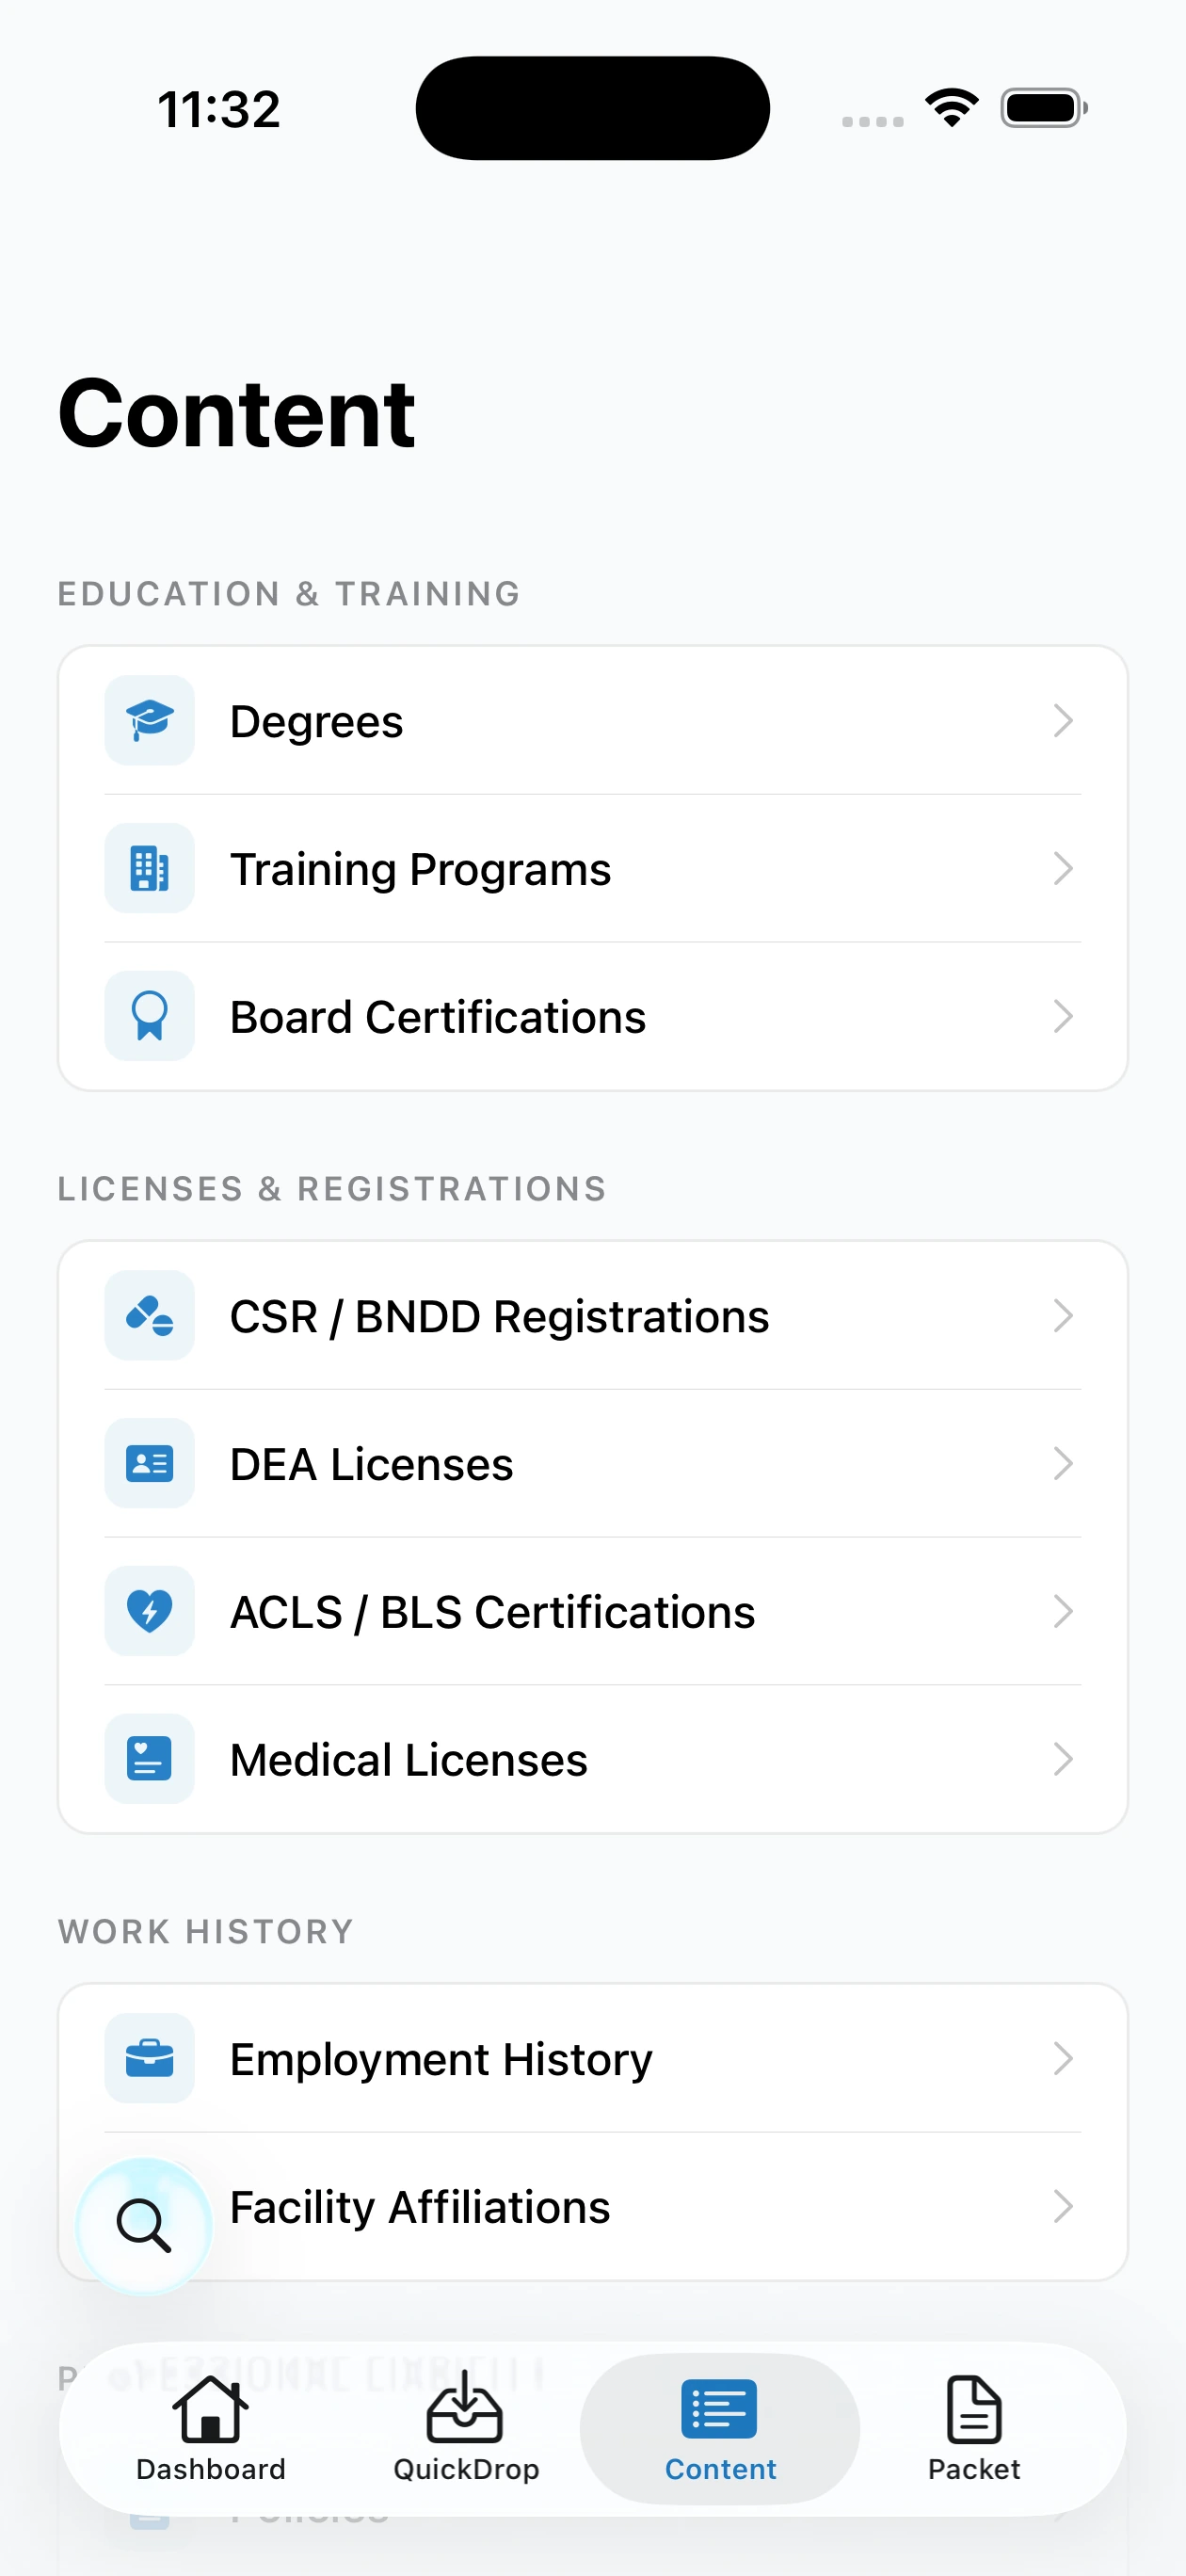
Task: Open Training Programs list entry
Action: click(420, 869)
